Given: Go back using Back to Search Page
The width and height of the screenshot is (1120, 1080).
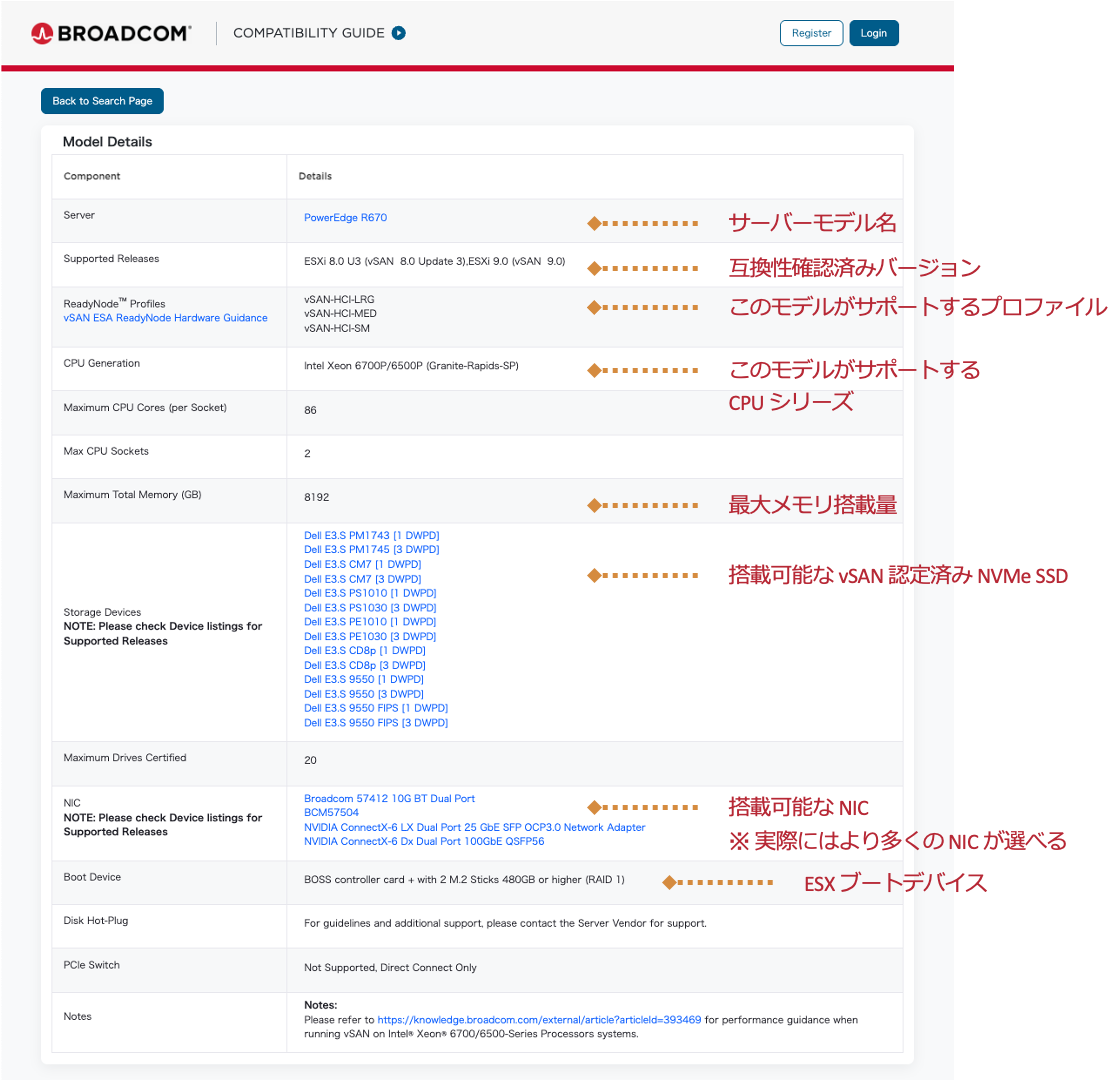Looking at the screenshot, I should point(102,101).
